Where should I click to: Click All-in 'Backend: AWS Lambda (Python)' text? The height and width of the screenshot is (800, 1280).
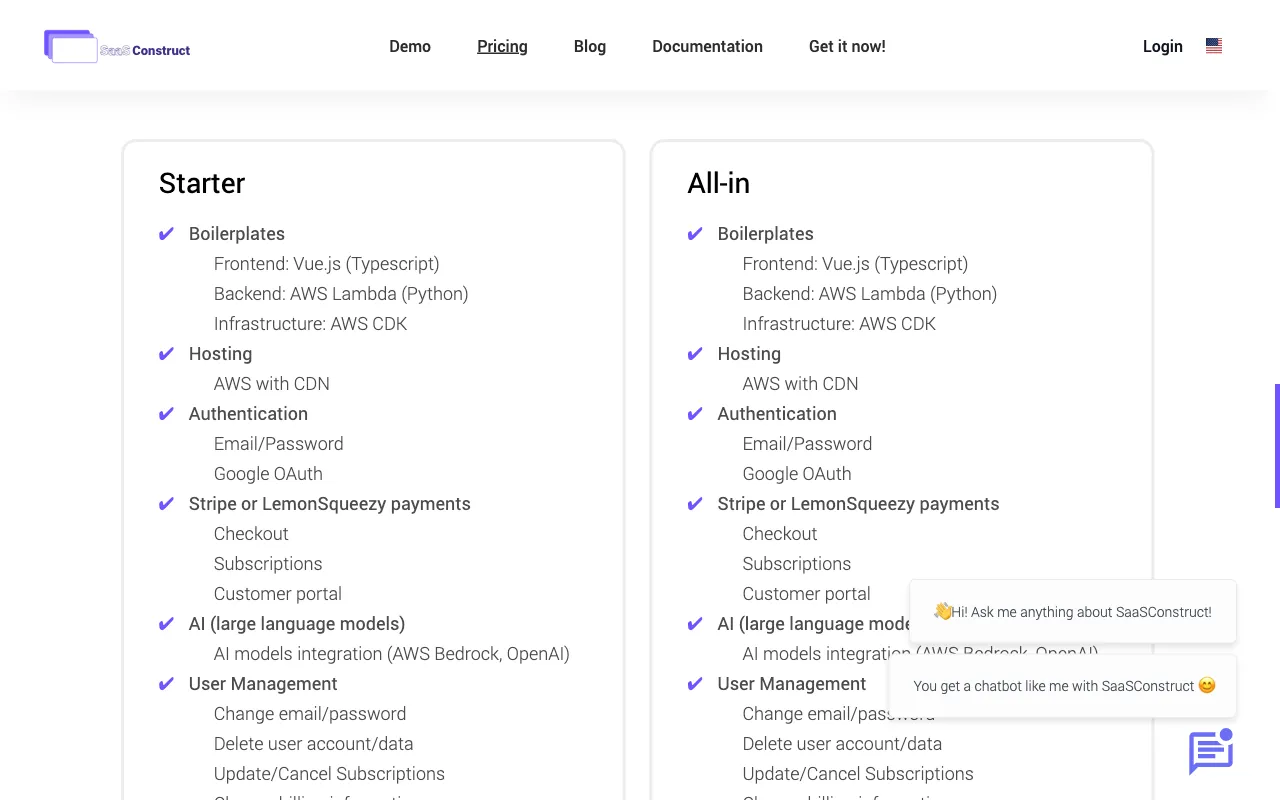click(870, 294)
